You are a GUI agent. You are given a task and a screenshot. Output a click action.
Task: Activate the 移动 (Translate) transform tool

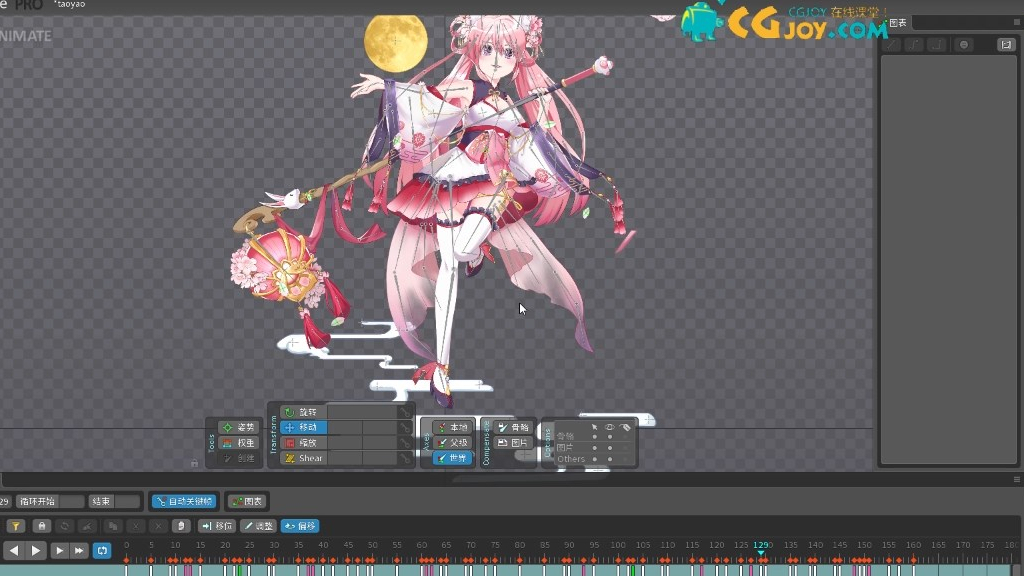click(x=303, y=427)
